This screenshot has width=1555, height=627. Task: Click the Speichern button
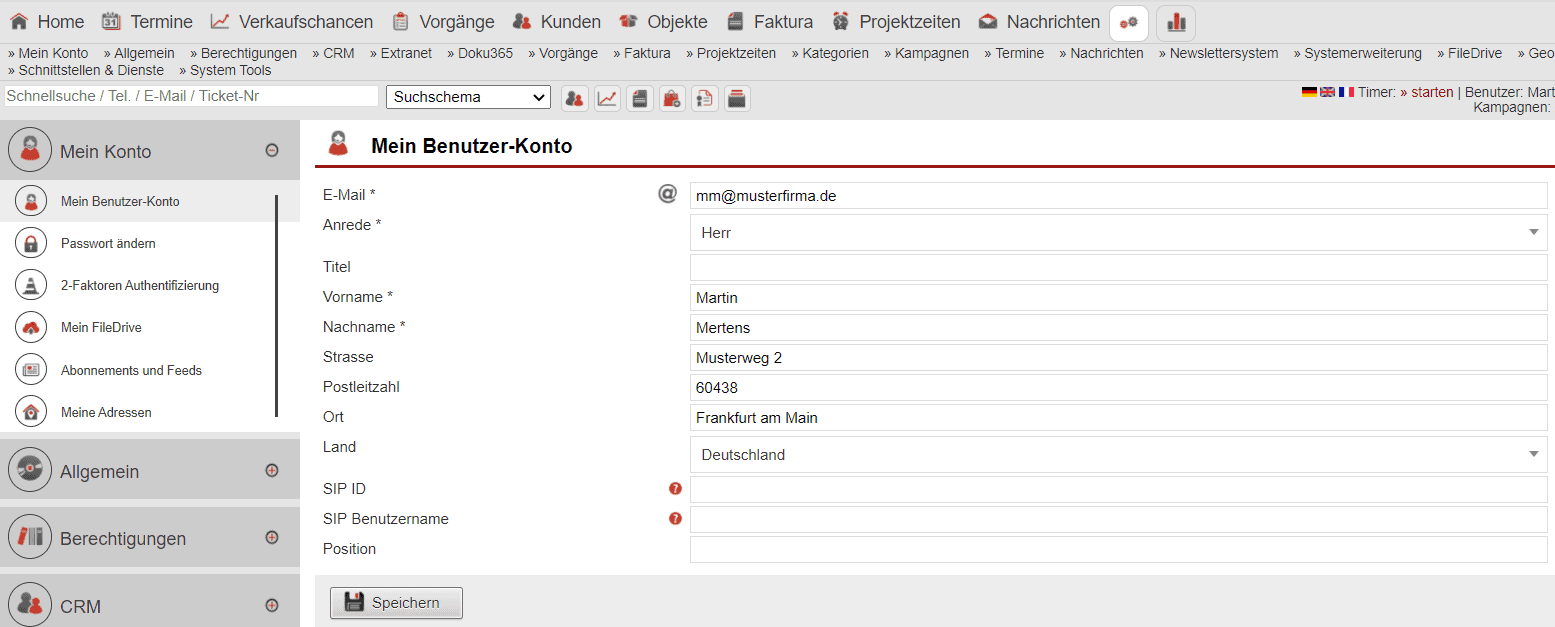pyautogui.click(x=396, y=603)
